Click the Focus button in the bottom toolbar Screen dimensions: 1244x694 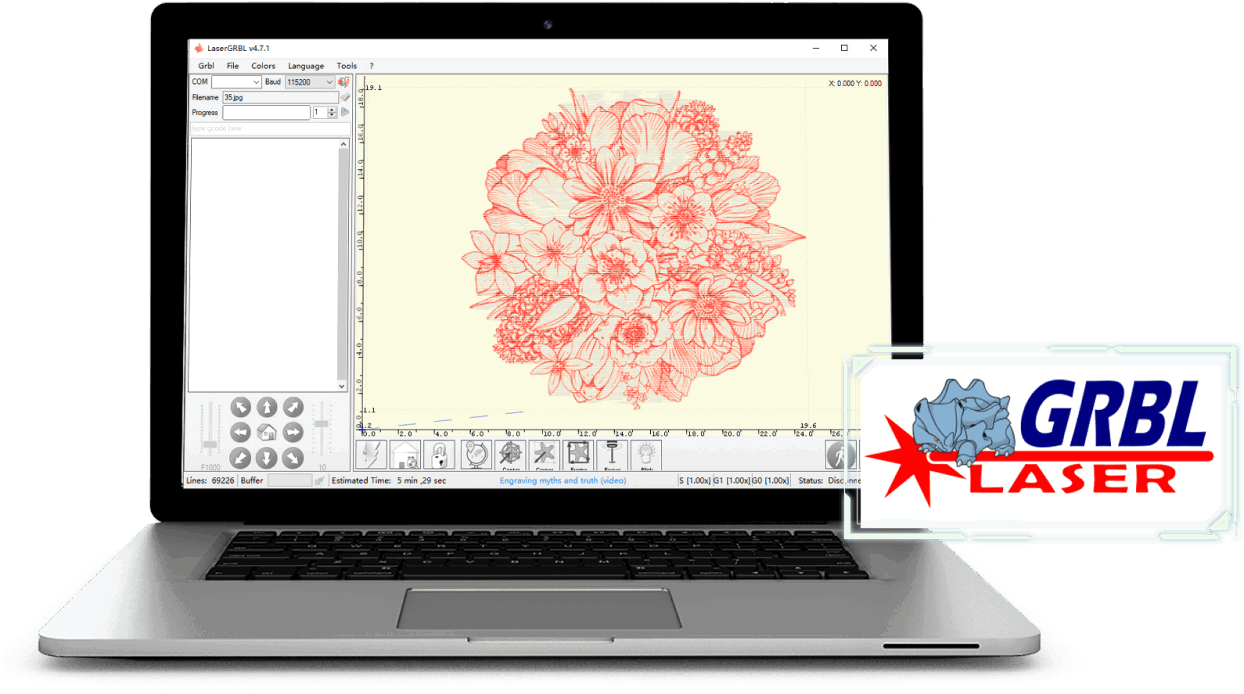point(611,455)
